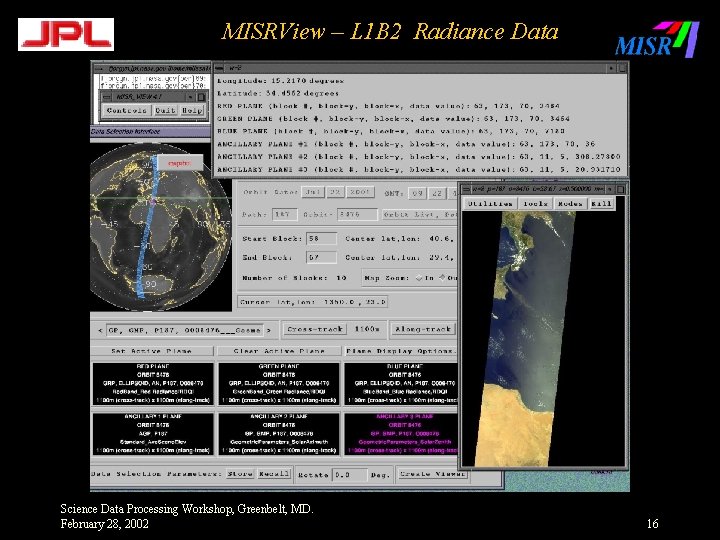Select the ANCILLARY 2 PLANE panel
Image resolution: width=720 pixels, height=540 pixels.
click(279, 434)
